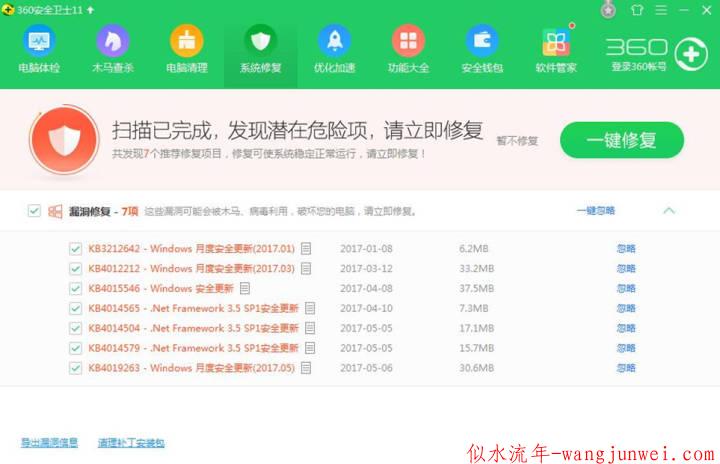View details document icon for KB4014579

click(310, 348)
